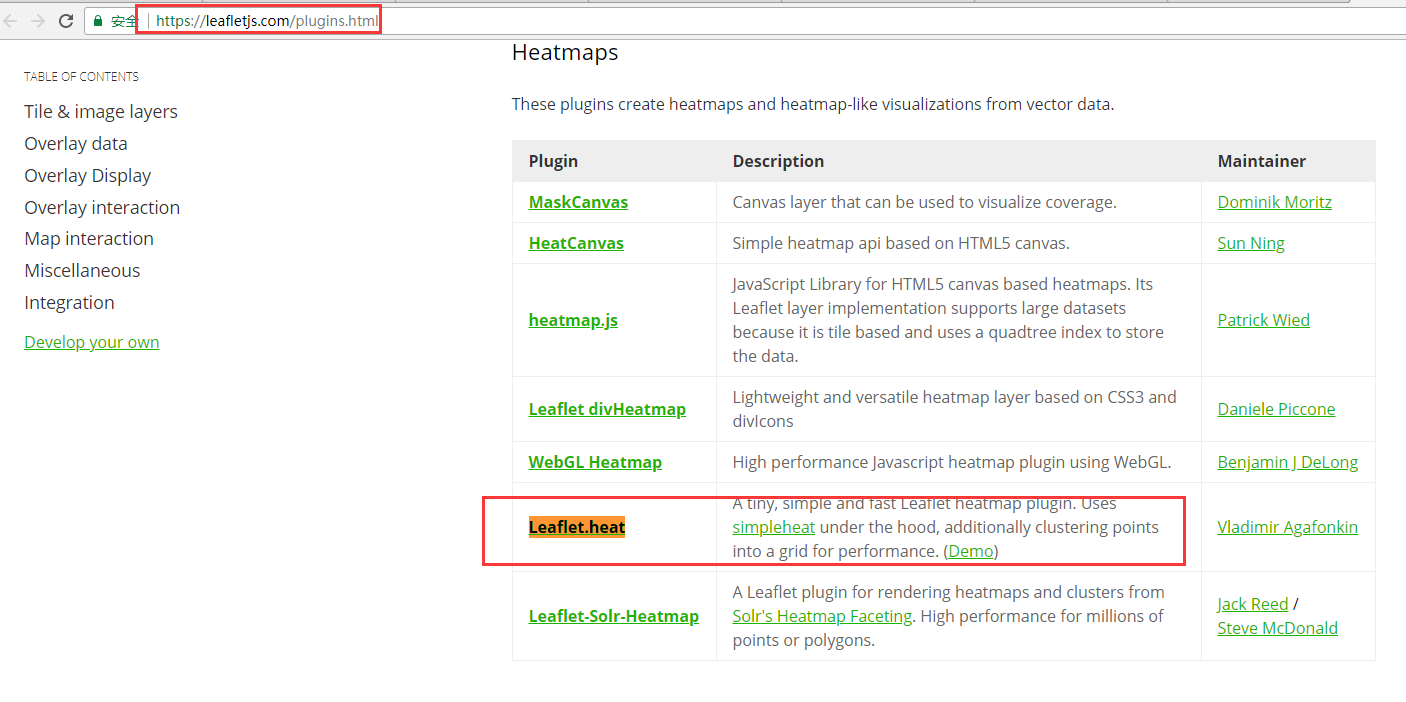Open the highlighted Leaflet.heat plugin link
Viewport: 1406px width, 702px height.
pyautogui.click(x=577, y=527)
